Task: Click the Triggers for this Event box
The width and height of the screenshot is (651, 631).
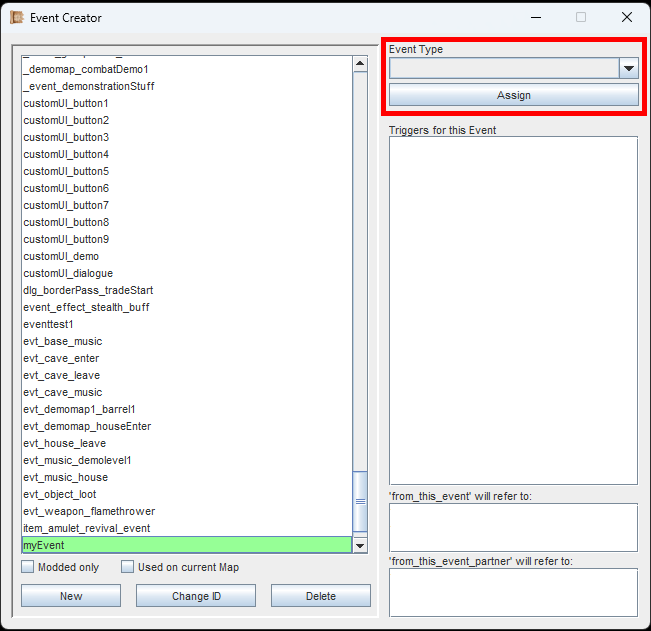Action: coord(513,310)
